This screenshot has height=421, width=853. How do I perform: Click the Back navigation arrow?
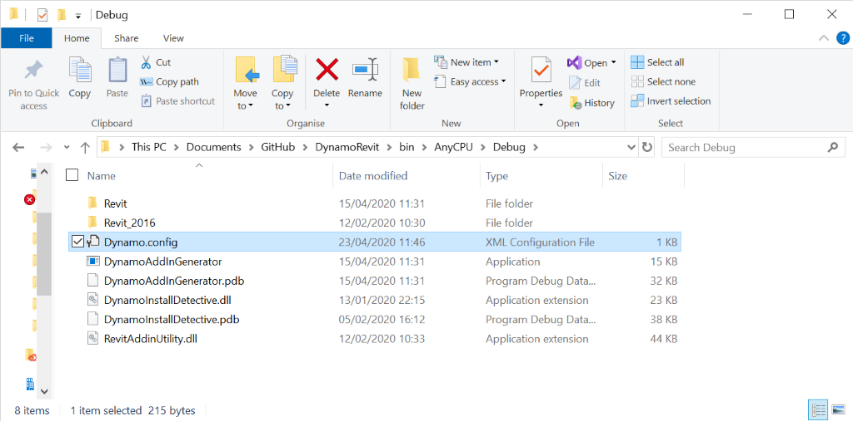point(18,147)
